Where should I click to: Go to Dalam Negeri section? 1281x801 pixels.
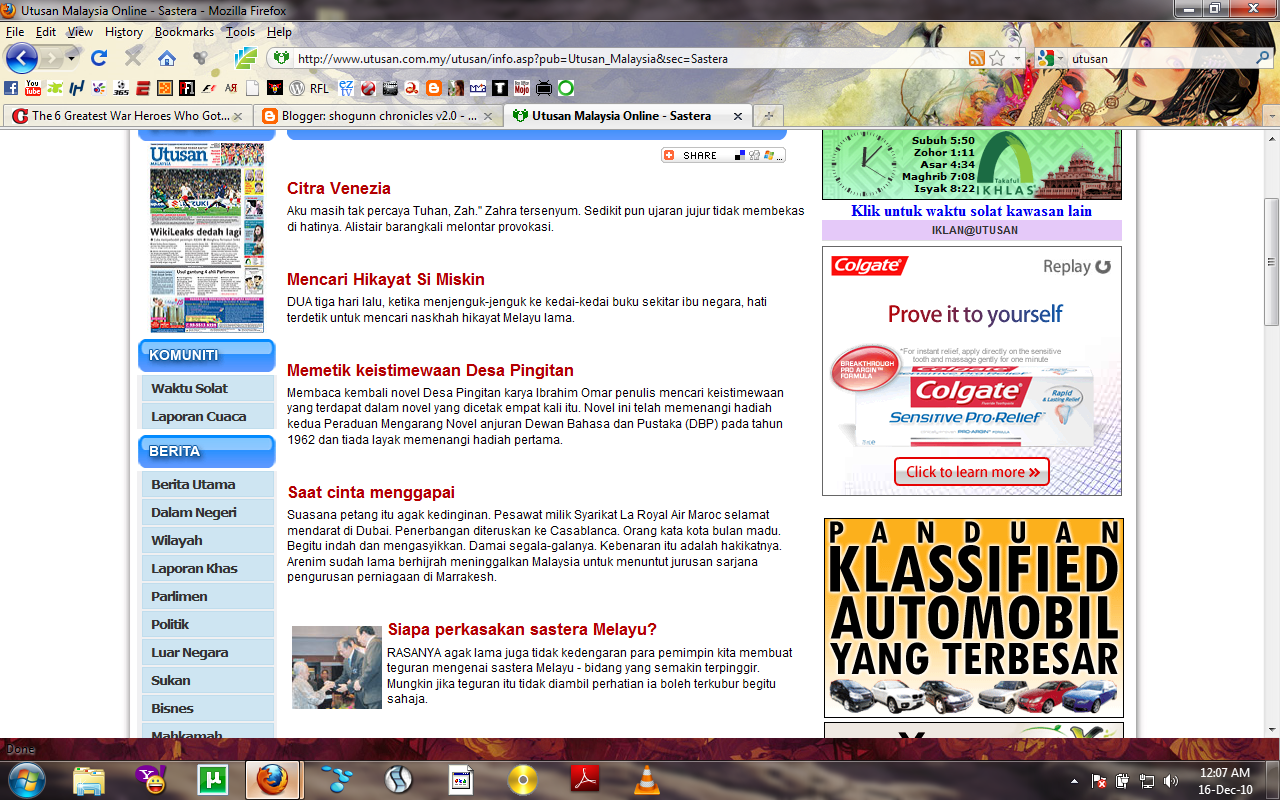coord(207,512)
